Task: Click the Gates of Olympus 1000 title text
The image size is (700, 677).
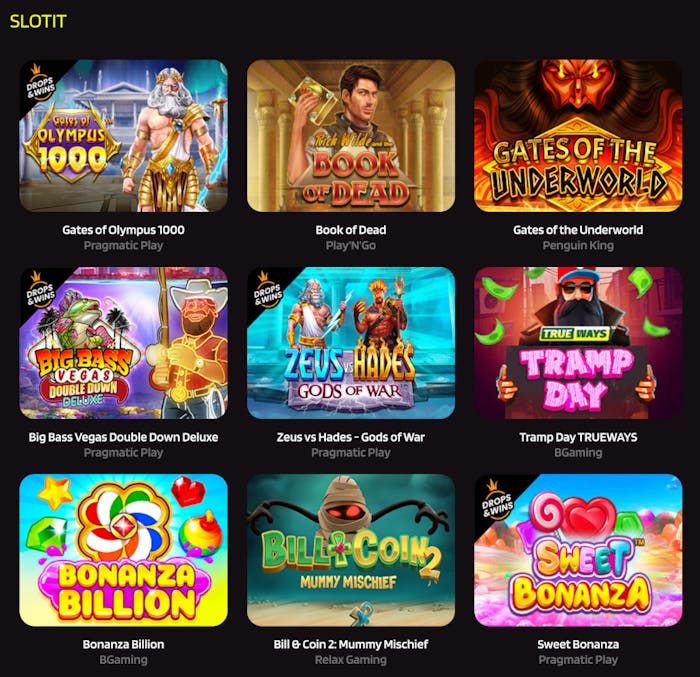Action: coord(123,230)
